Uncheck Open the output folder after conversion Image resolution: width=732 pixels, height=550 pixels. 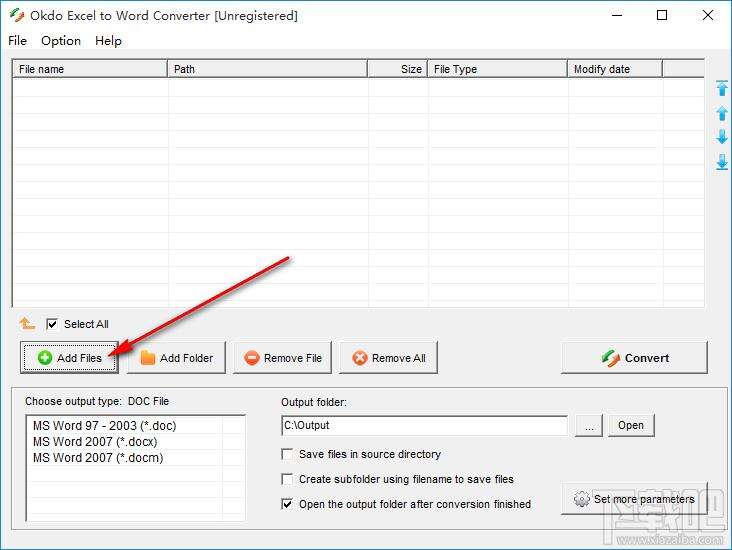click(287, 504)
